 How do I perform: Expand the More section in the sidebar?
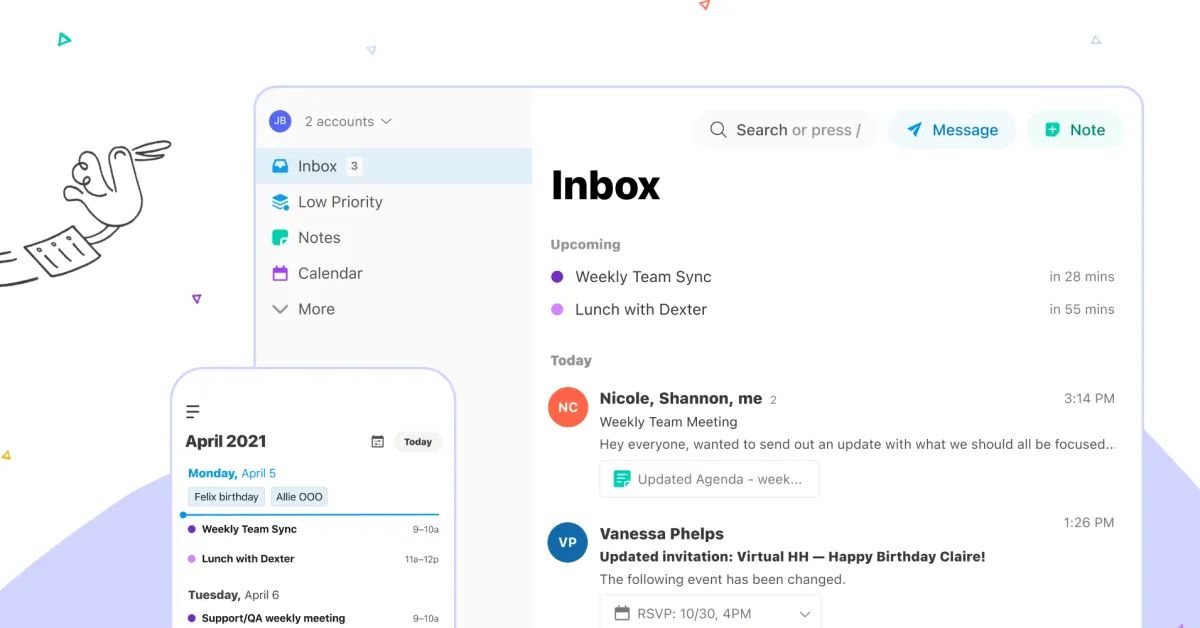[281, 309]
